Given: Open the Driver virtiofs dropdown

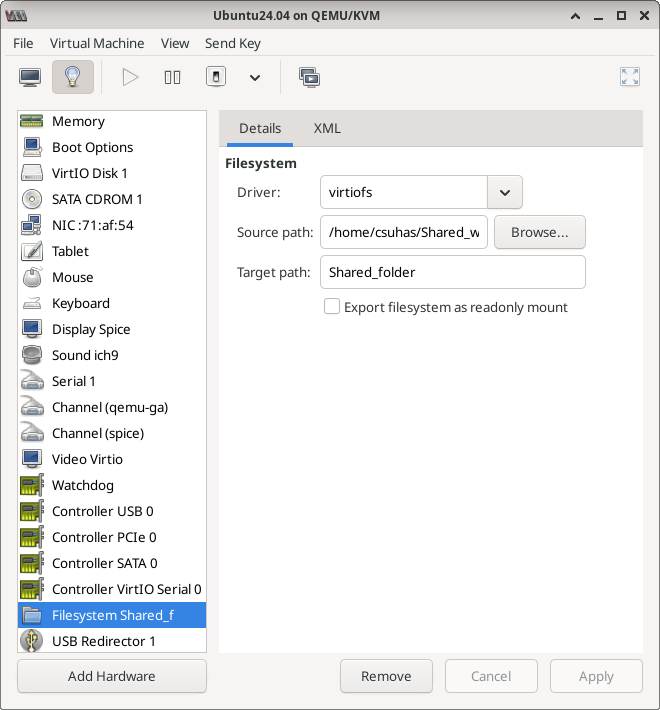Looking at the screenshot, I should click(504, 192).
